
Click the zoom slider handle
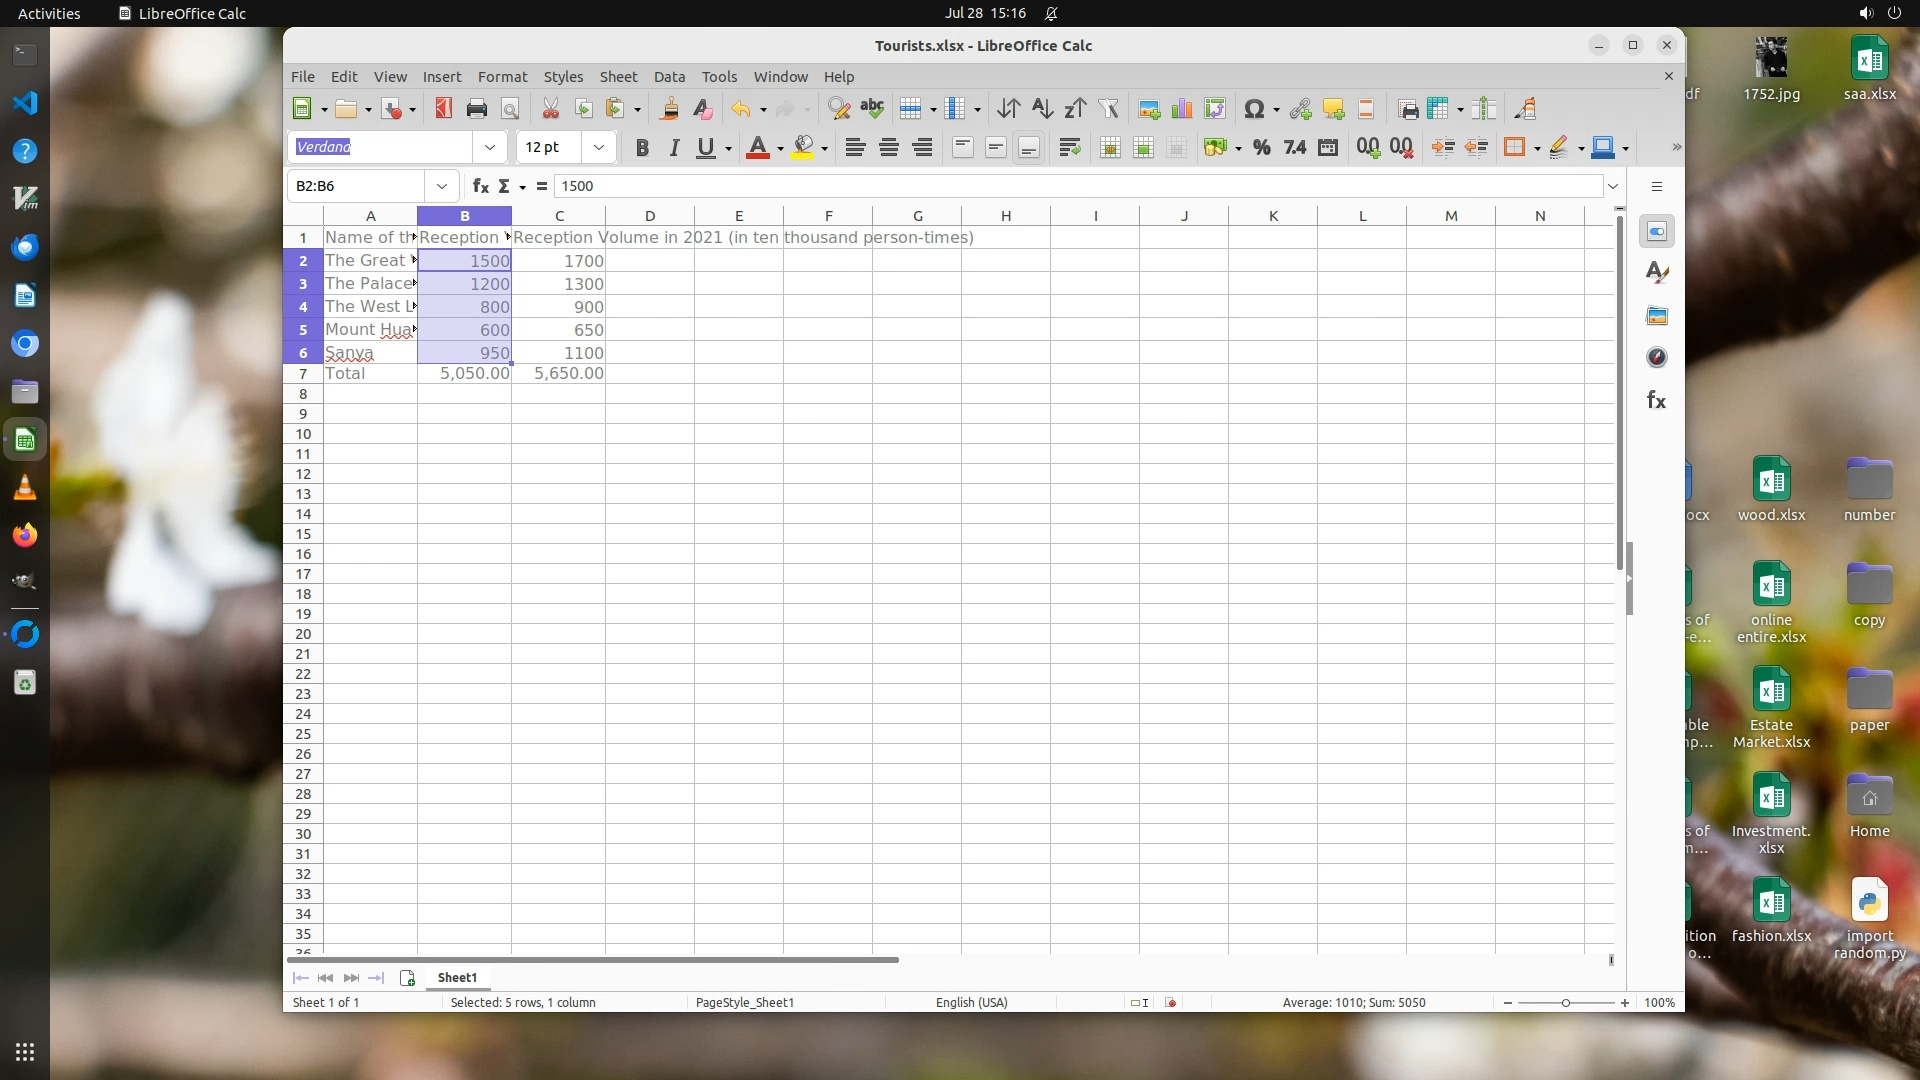click(1566, 1003)
